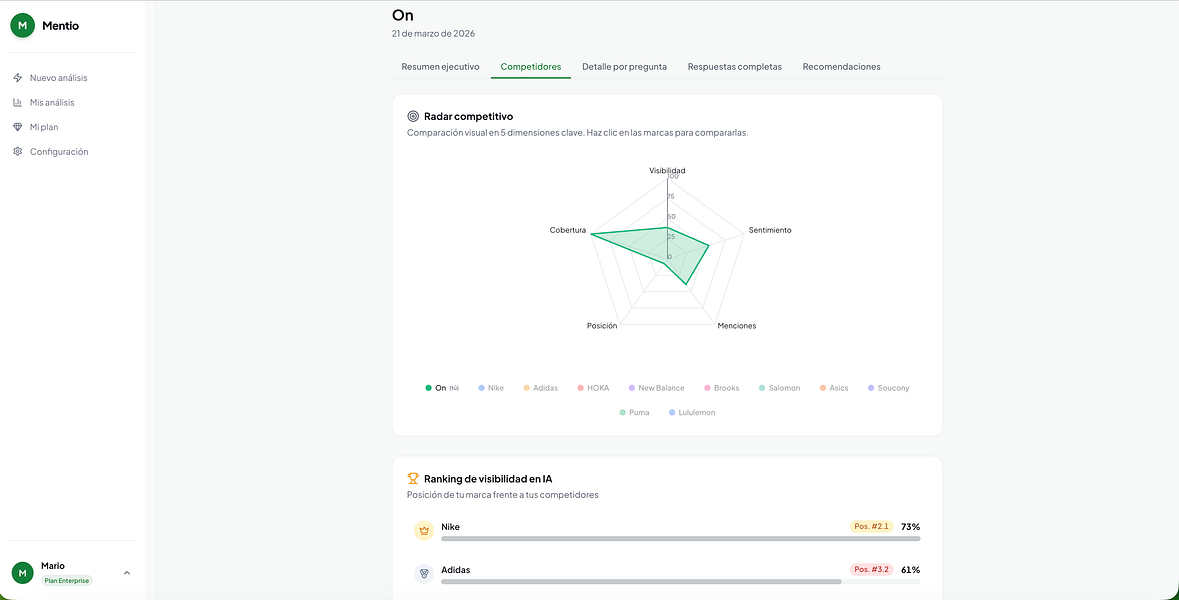Click the On page title

click(x=403, y=14)
